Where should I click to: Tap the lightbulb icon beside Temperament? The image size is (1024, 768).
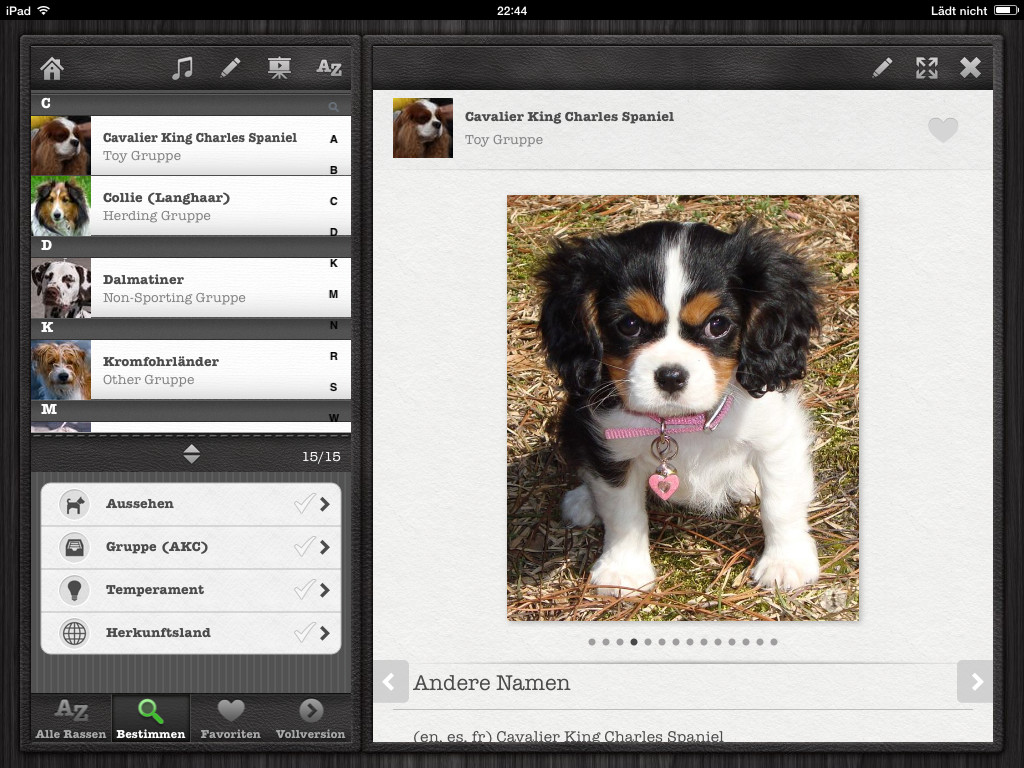click(x=74, y=590)
